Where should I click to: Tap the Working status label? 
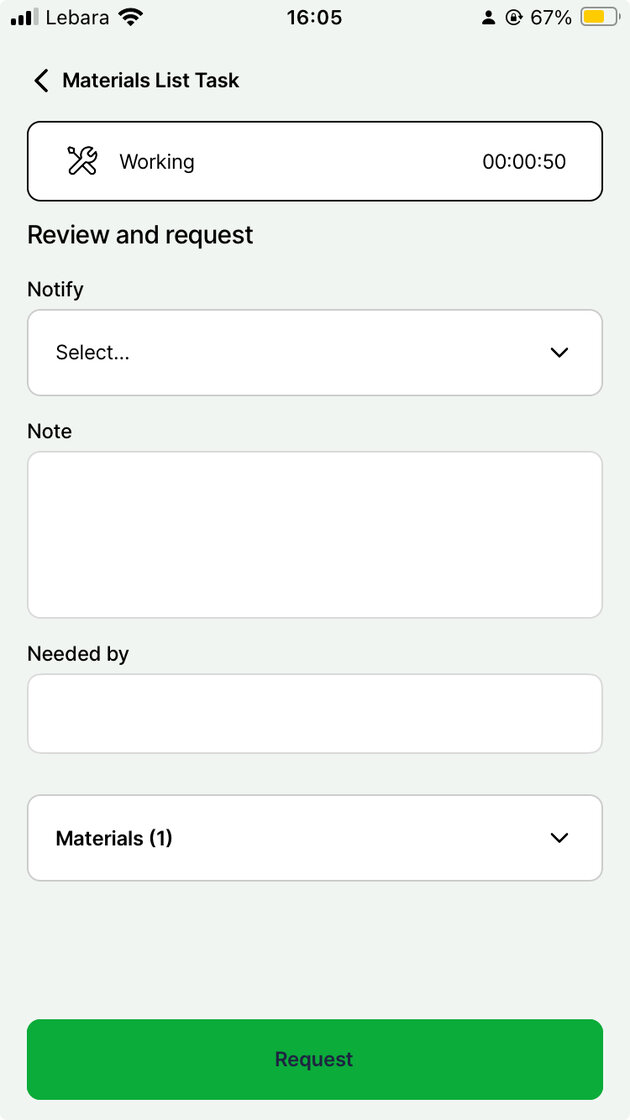click(157, 161)
